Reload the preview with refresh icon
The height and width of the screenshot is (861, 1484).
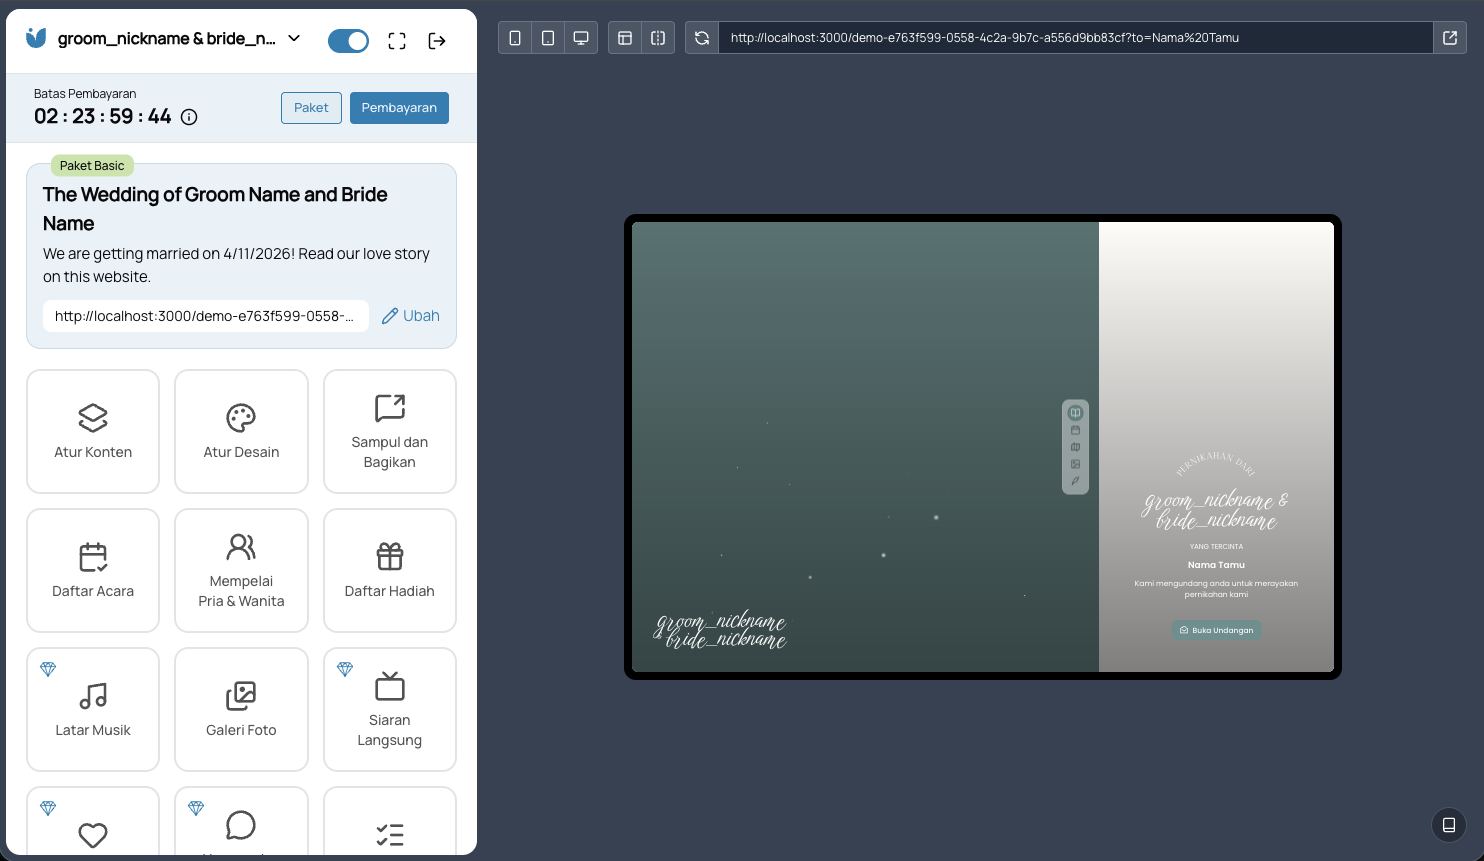702,38
